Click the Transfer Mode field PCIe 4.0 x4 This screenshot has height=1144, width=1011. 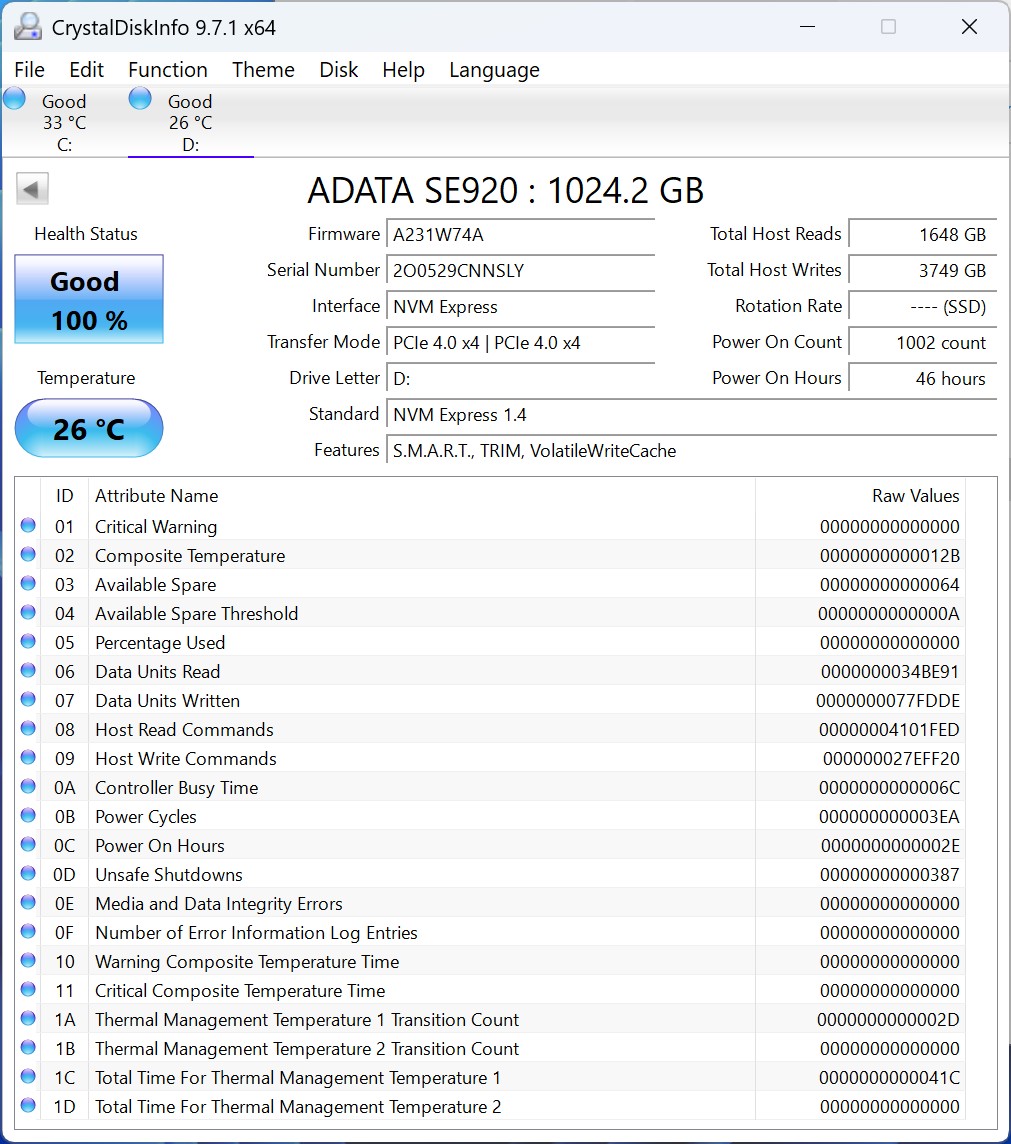(521, 343)
